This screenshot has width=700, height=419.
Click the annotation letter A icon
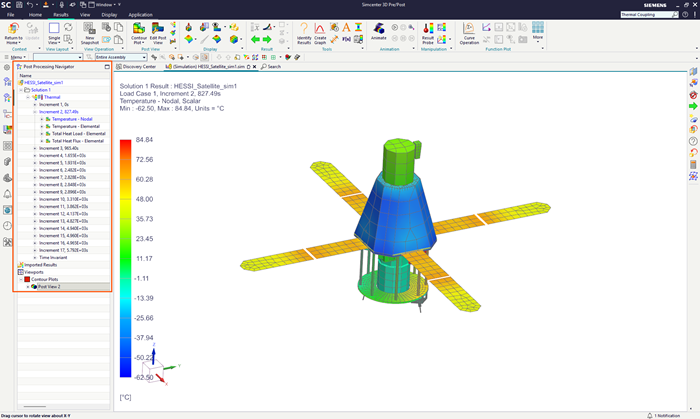[x=346, y=28]
